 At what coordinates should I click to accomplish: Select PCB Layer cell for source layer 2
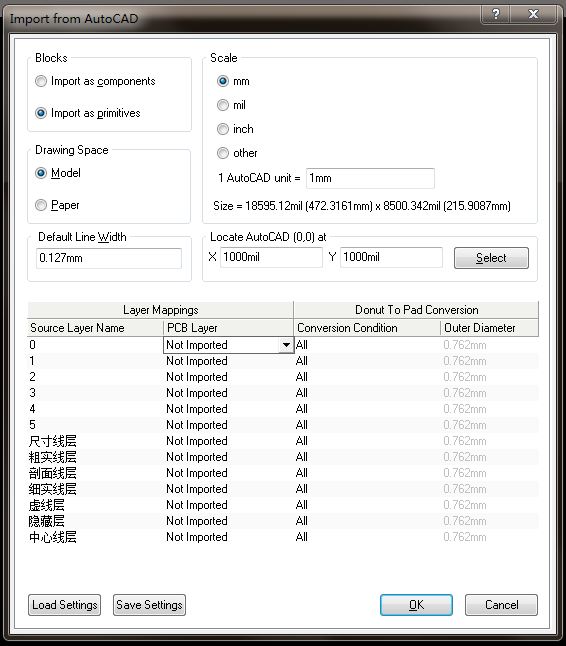point(228,377)
